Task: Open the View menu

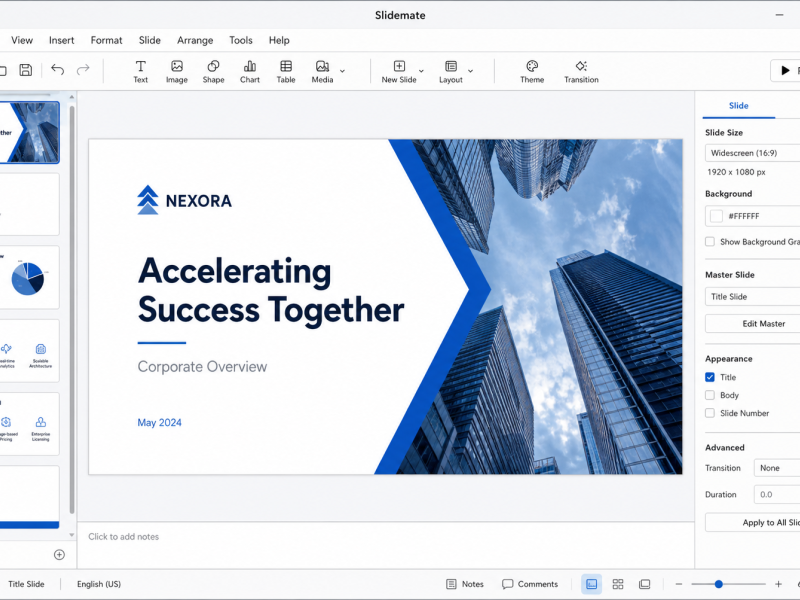Action: 22,40
